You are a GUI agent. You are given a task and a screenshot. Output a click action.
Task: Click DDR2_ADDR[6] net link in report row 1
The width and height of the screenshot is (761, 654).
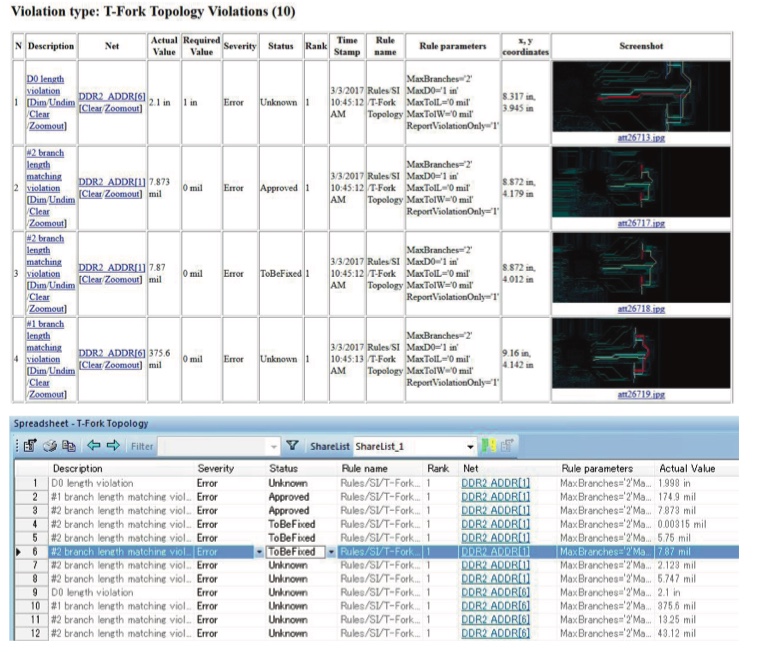[x=112, y=96]
